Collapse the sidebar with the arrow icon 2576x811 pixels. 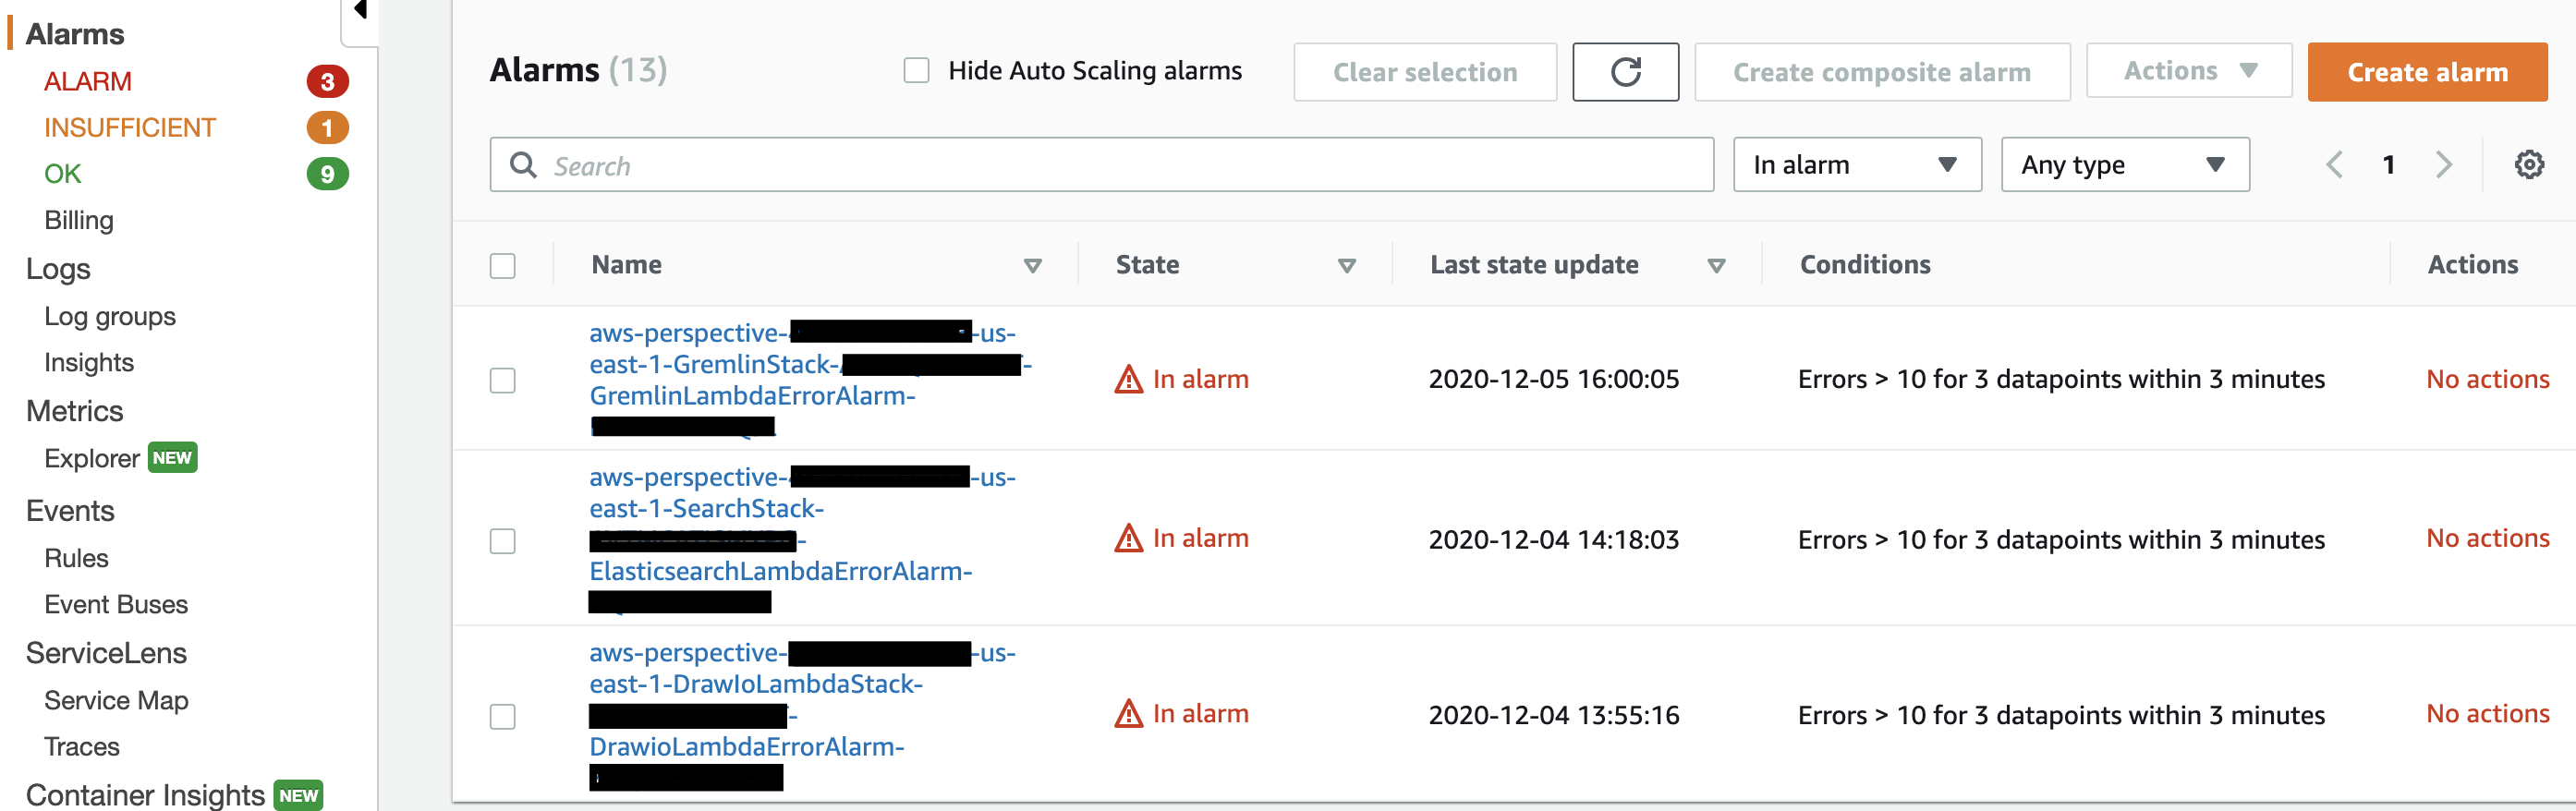[360, 11]
